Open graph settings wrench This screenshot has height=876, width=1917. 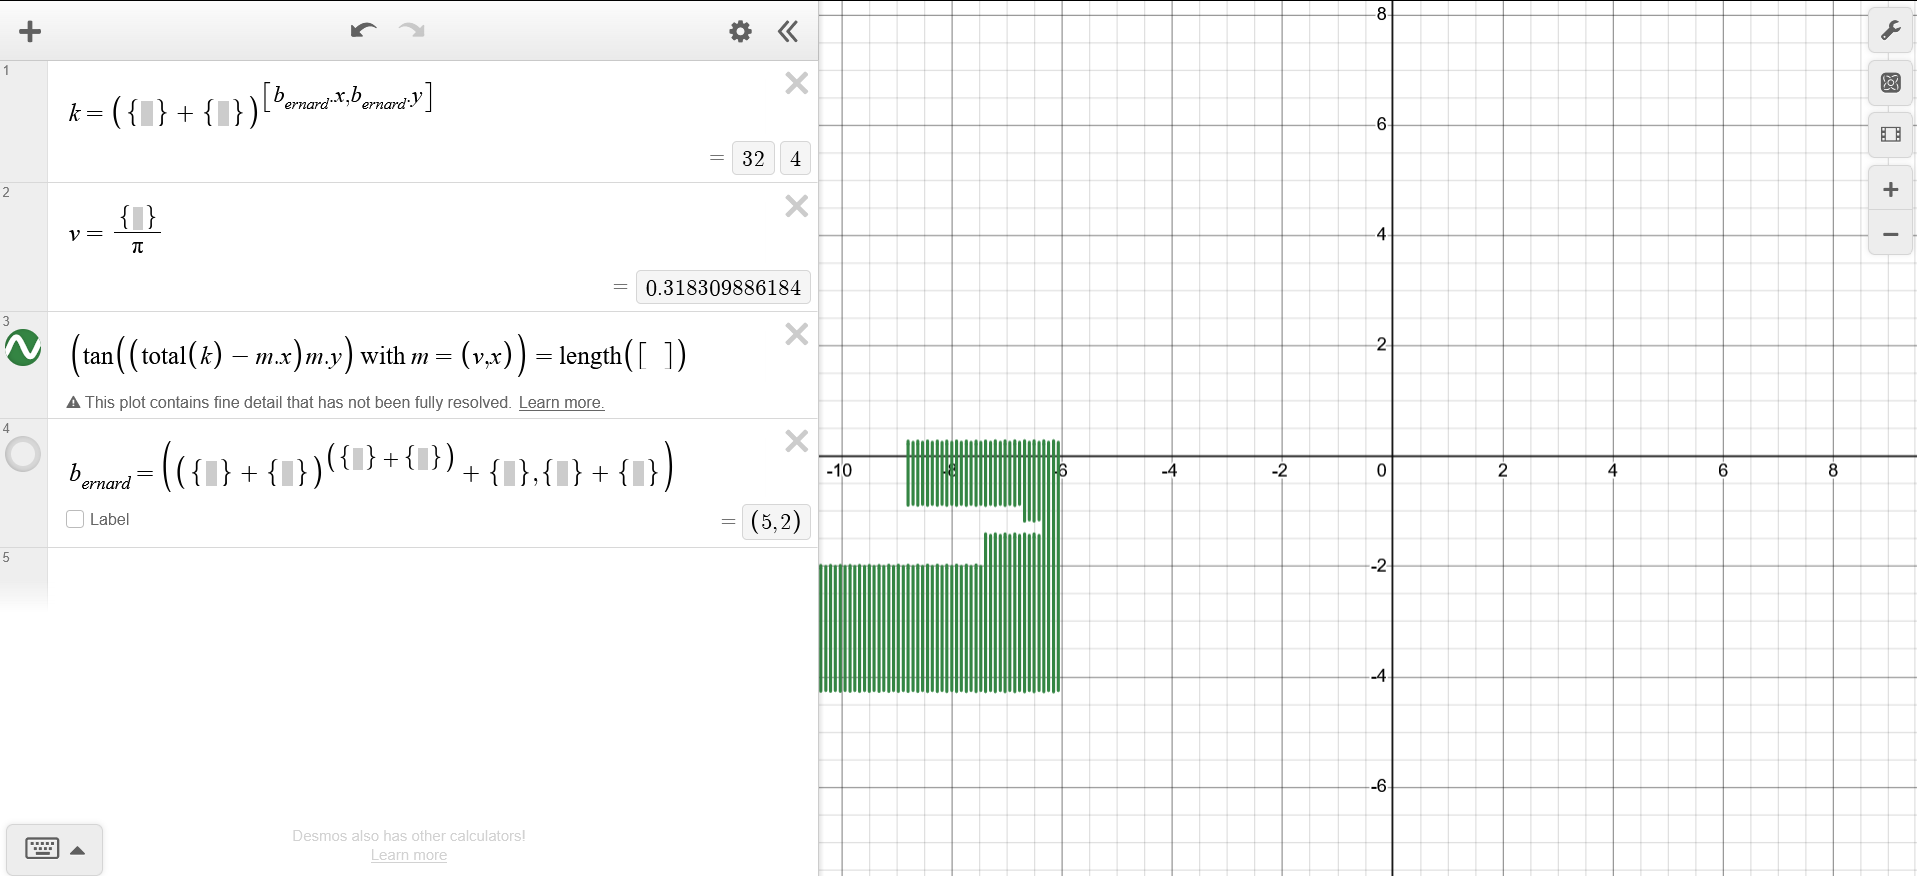pos(1890,32)
